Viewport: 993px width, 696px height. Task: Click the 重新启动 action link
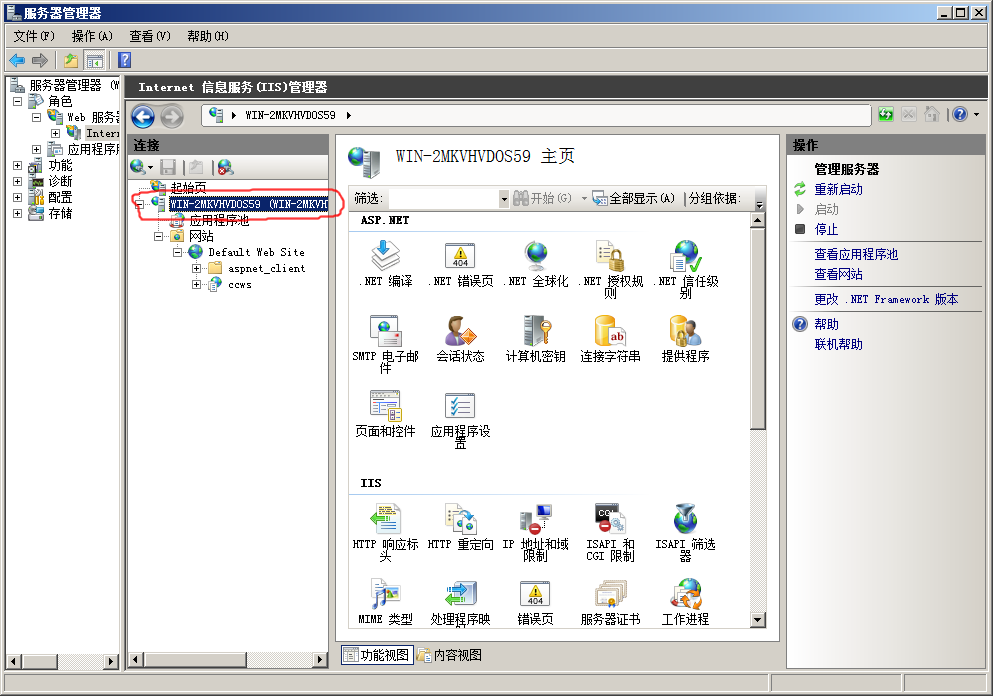(x=838, y=189)
